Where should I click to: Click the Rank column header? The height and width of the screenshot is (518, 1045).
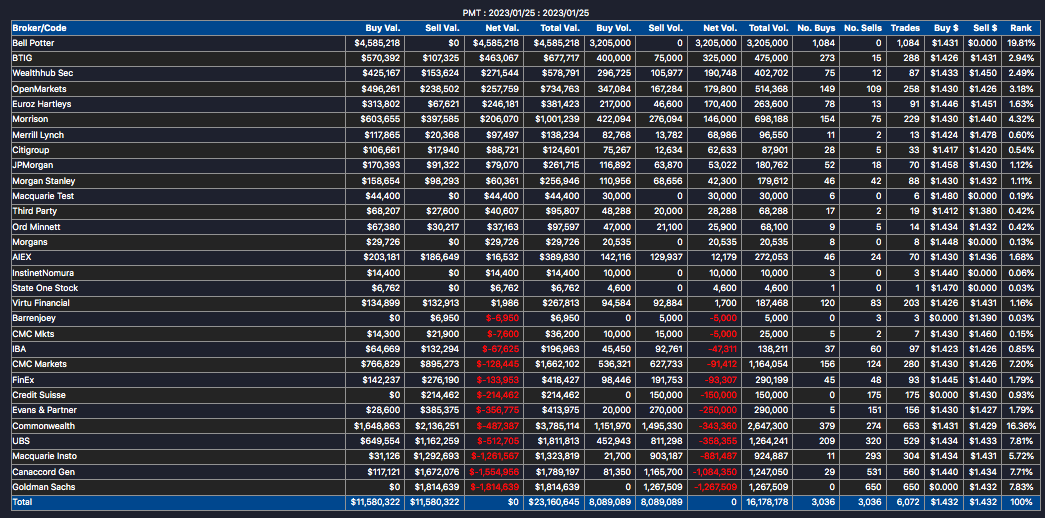click(x=1020, y=28)
